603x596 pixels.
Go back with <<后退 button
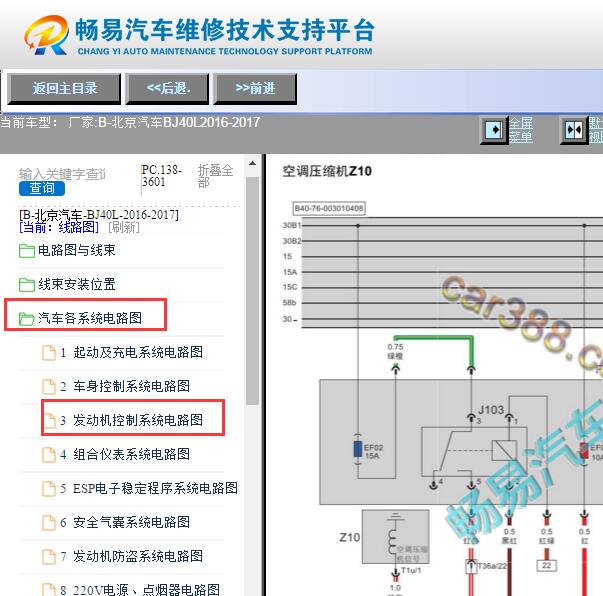coord(167,89)
